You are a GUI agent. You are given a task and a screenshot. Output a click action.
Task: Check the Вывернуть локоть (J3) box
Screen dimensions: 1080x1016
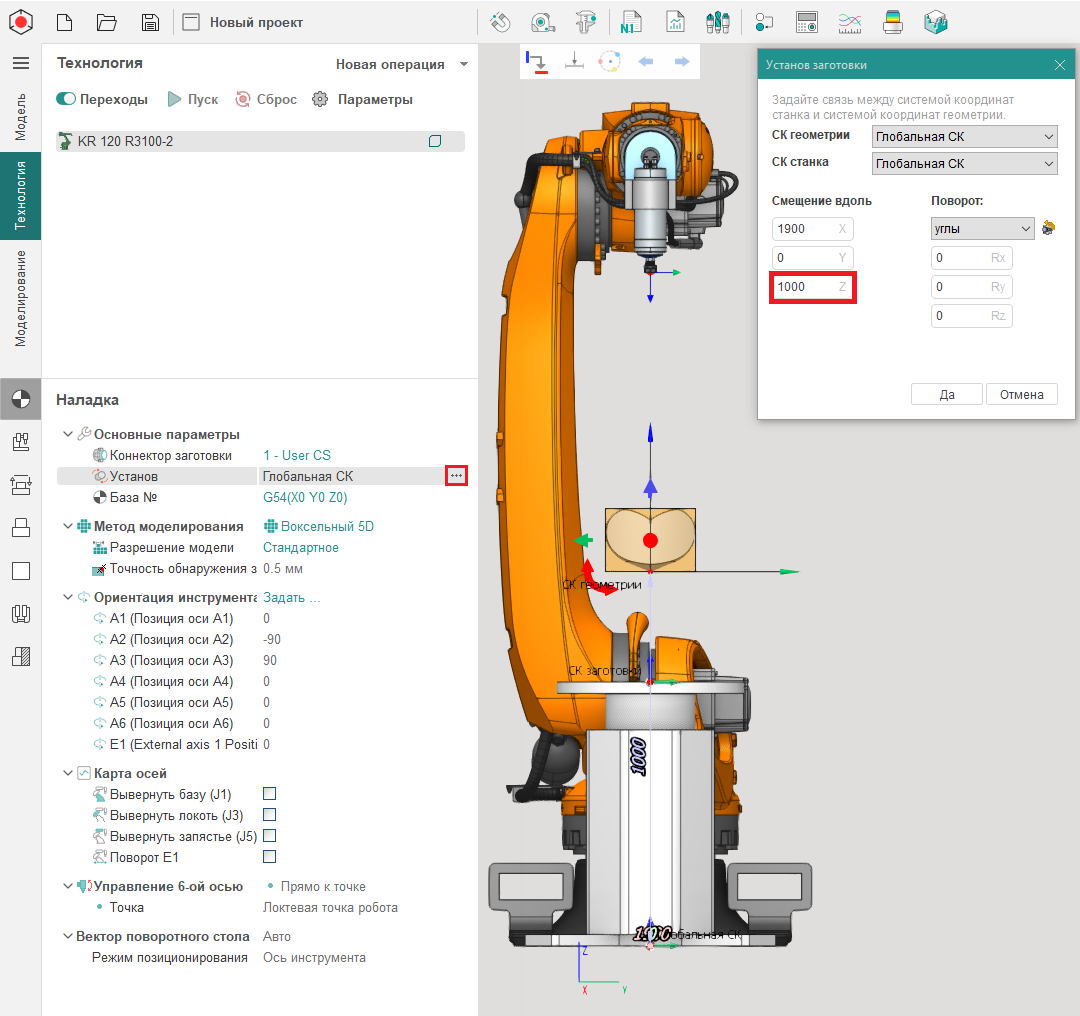click(x=269, y=815)
